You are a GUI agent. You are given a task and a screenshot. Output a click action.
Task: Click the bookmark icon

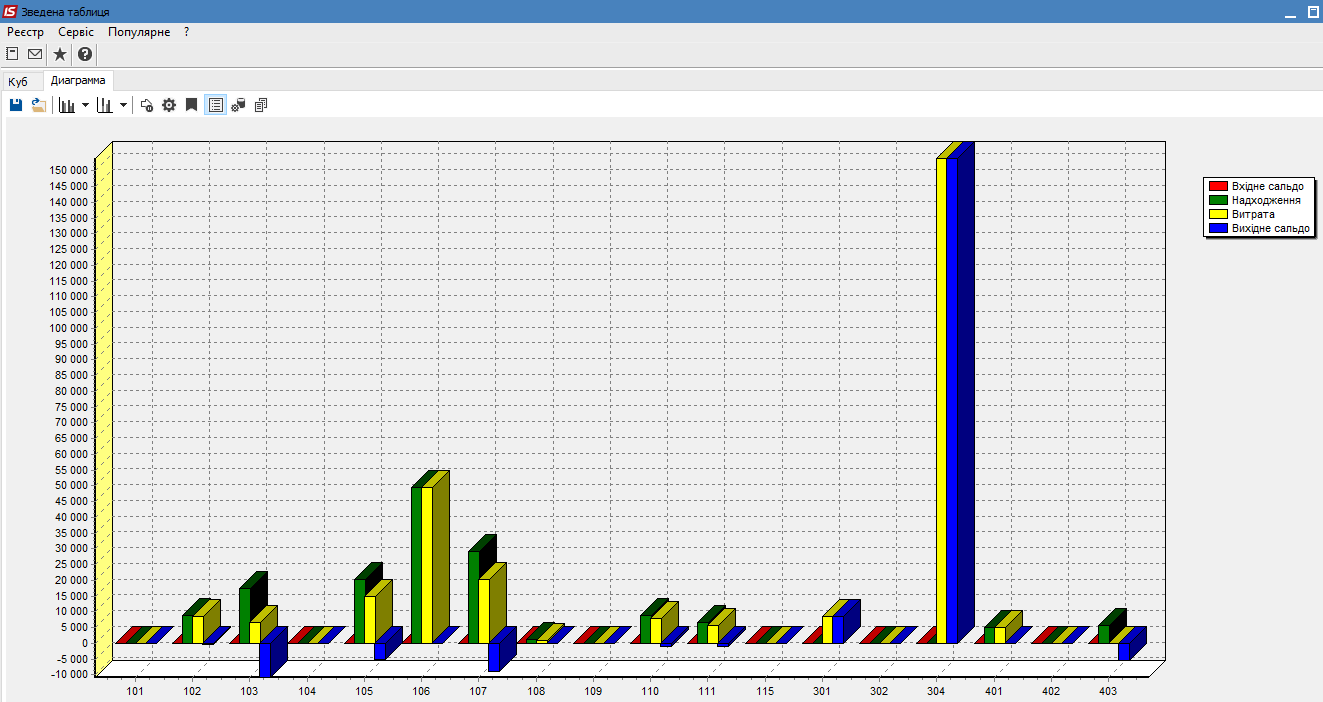pyautogui.click(x=192, y=105)
